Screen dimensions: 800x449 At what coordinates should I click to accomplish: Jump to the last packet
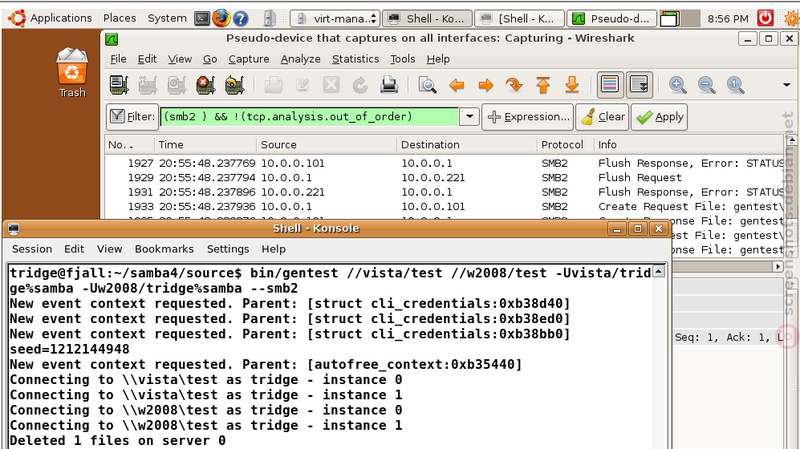[x=572, y=85]
